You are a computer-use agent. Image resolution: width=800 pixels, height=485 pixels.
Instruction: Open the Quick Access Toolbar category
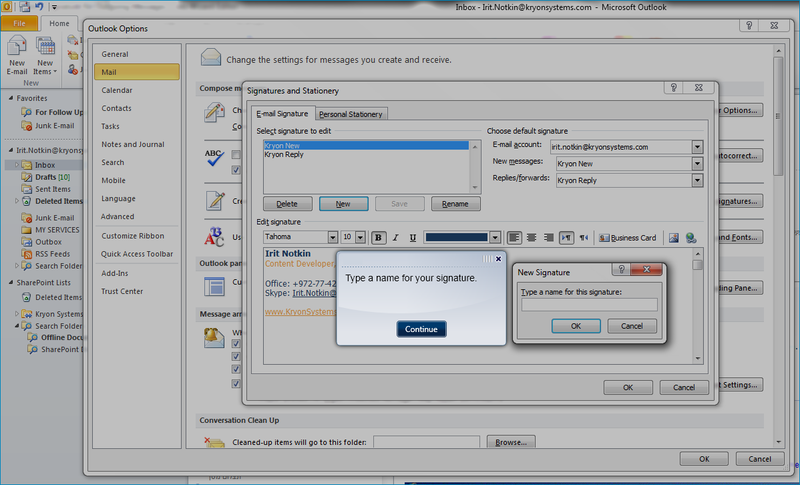coord(136,254)
